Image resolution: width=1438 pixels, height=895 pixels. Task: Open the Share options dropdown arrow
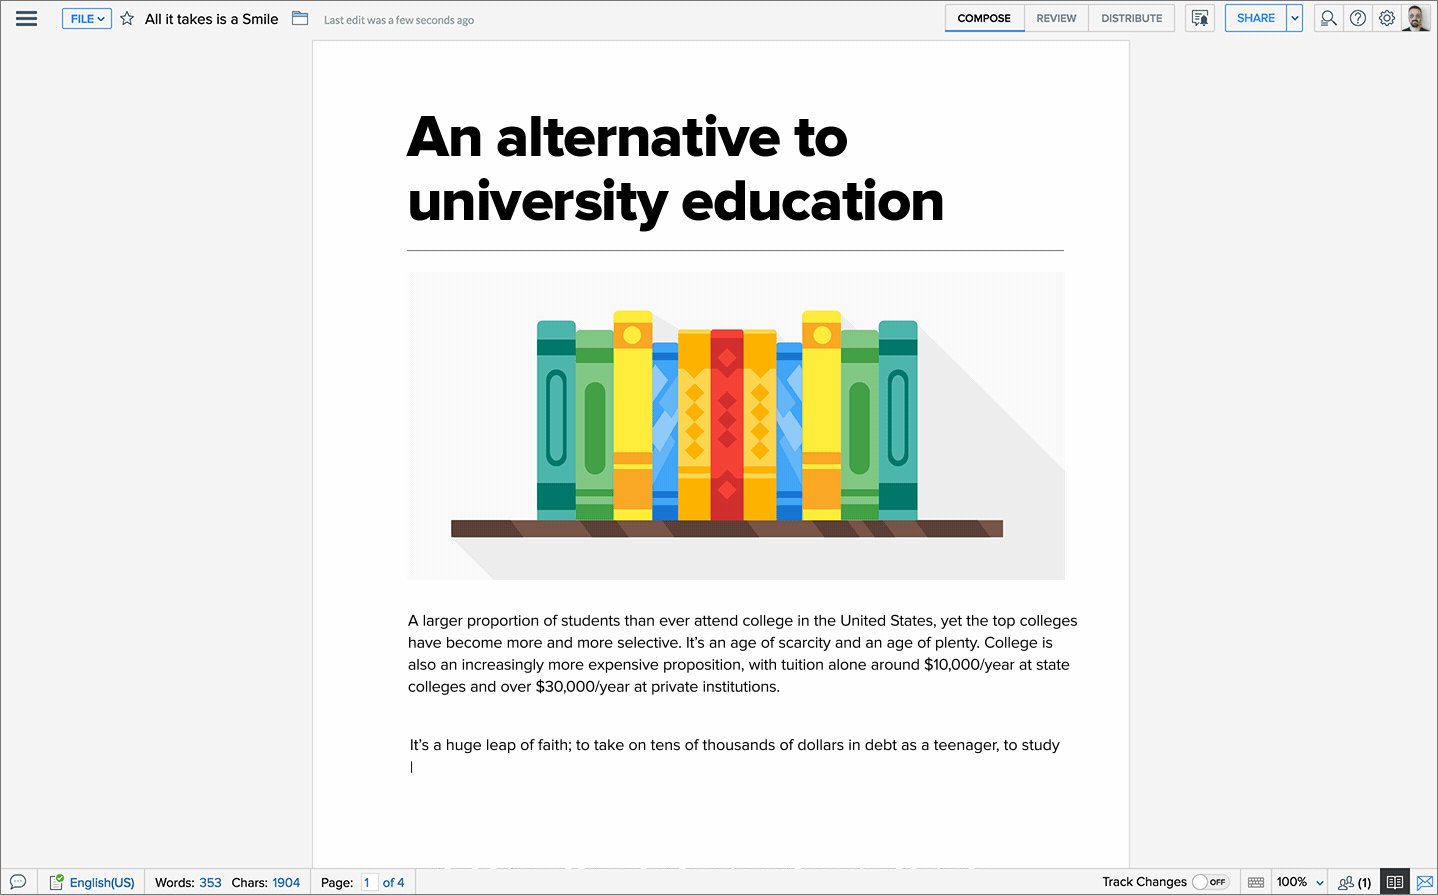coord(1295,18)
